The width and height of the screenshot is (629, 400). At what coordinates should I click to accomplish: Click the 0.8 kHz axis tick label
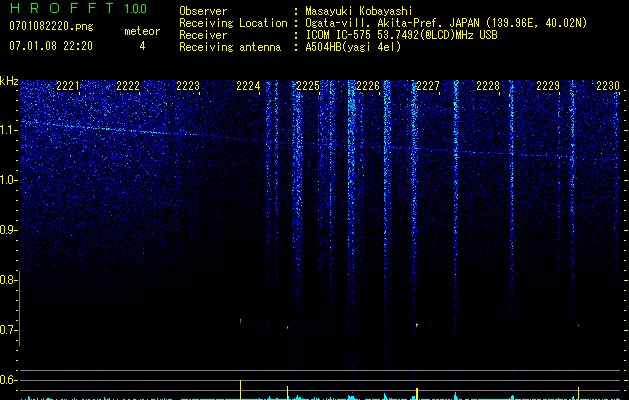point(9,280)
